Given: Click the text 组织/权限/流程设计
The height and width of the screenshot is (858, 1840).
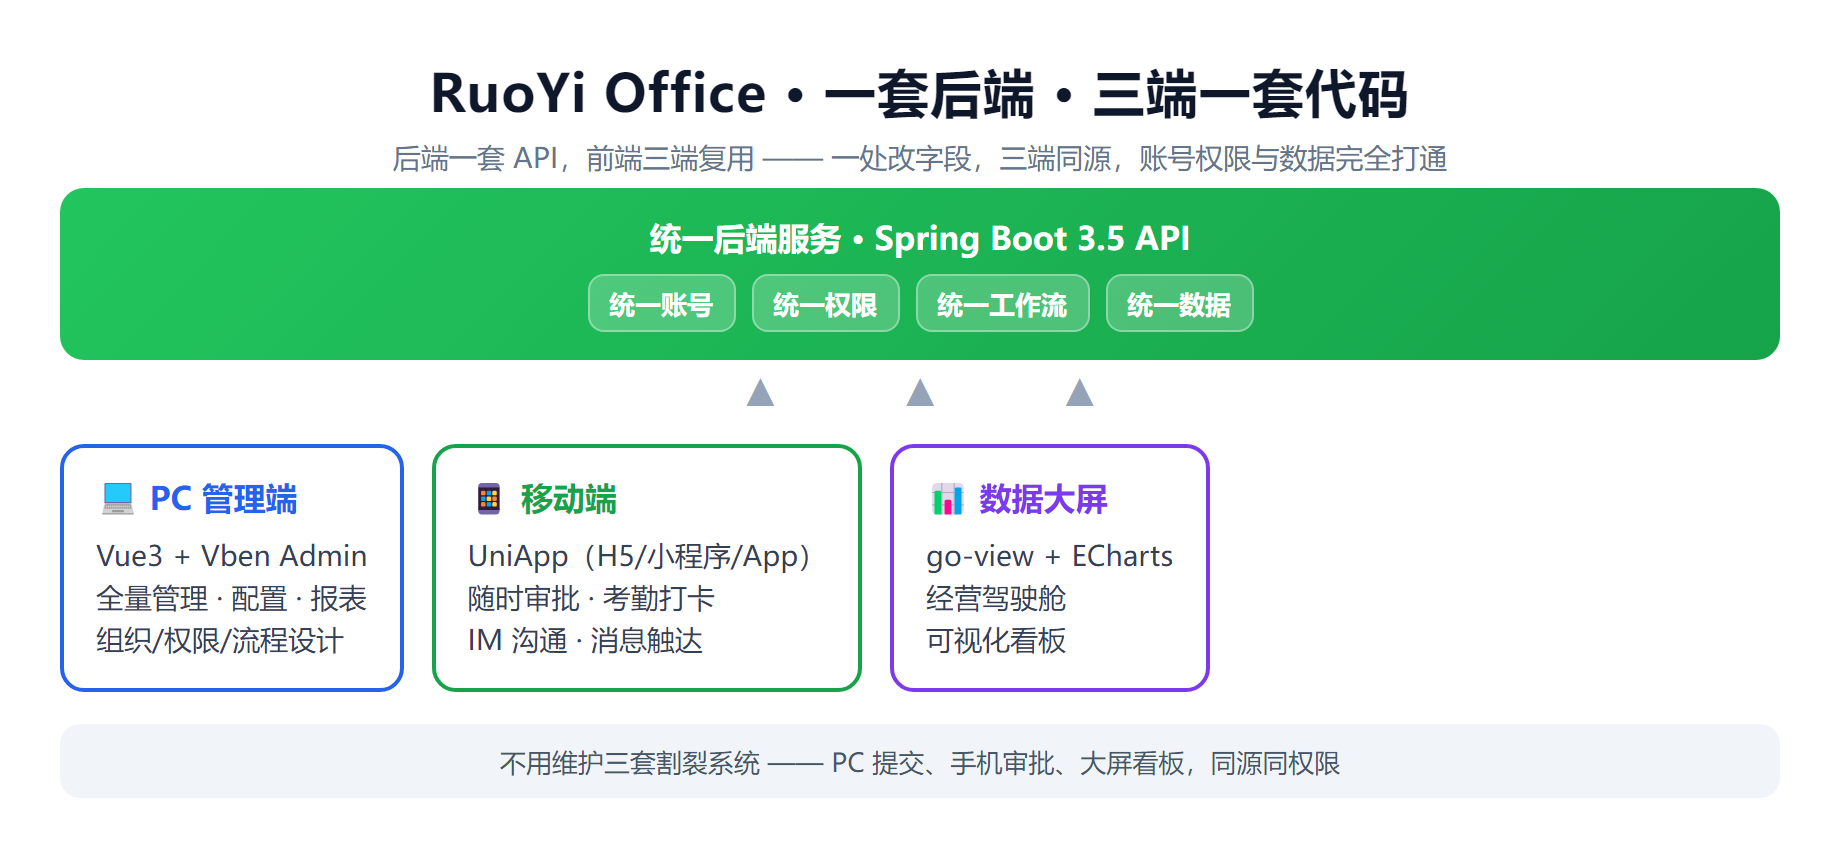Looking at the screenshot, I should 220,640.
